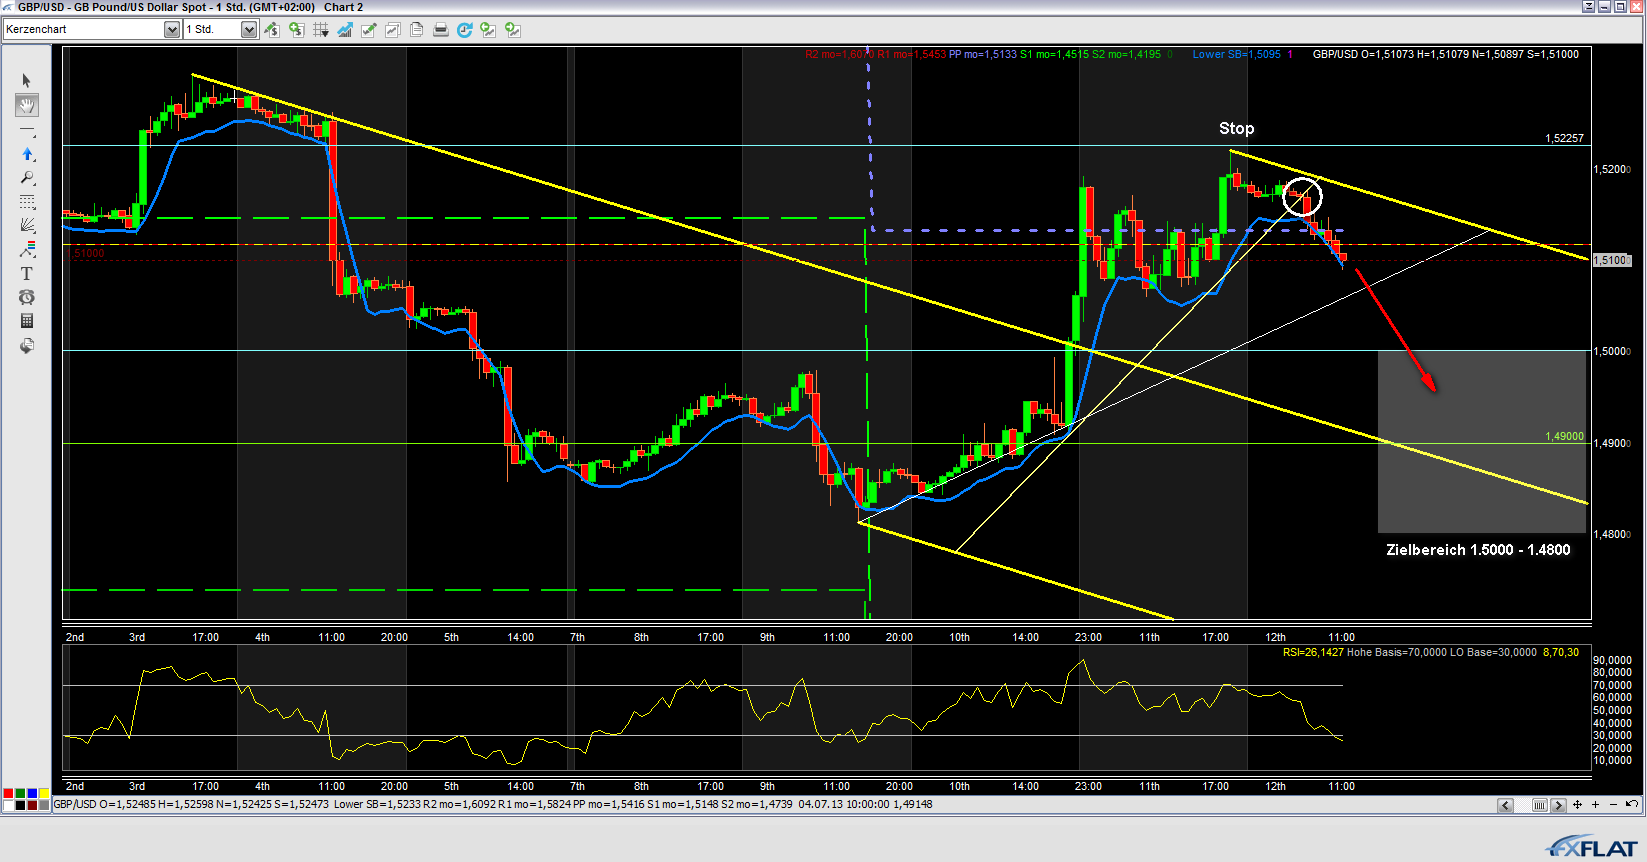1647x862 pixels.
Task: Toggle the chart checkmark edit option
Action: click(369, 30)
